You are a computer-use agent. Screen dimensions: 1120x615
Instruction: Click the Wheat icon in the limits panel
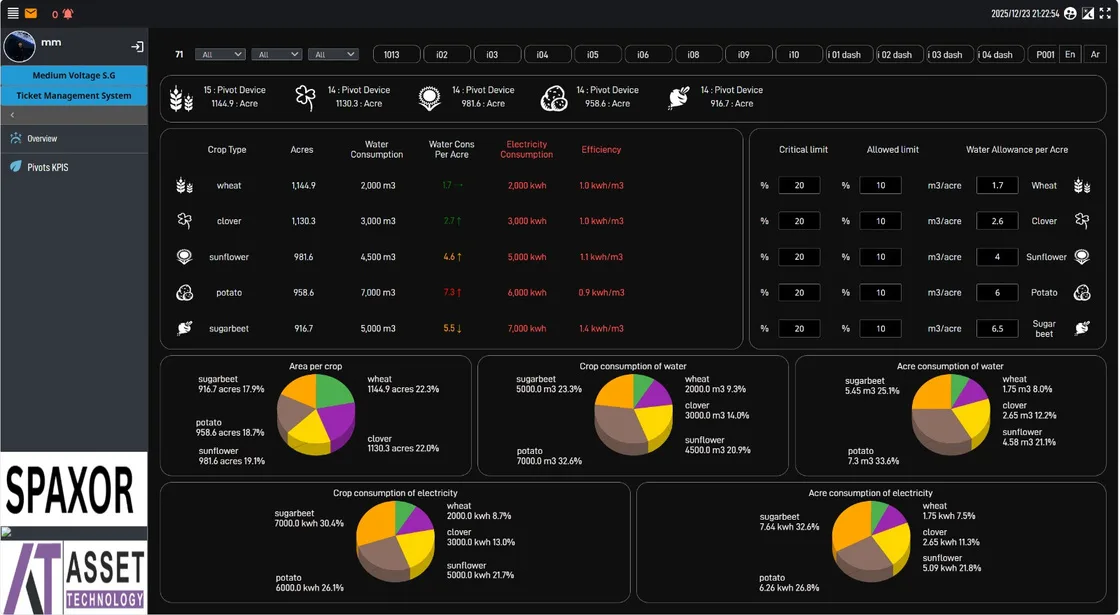1082,186
